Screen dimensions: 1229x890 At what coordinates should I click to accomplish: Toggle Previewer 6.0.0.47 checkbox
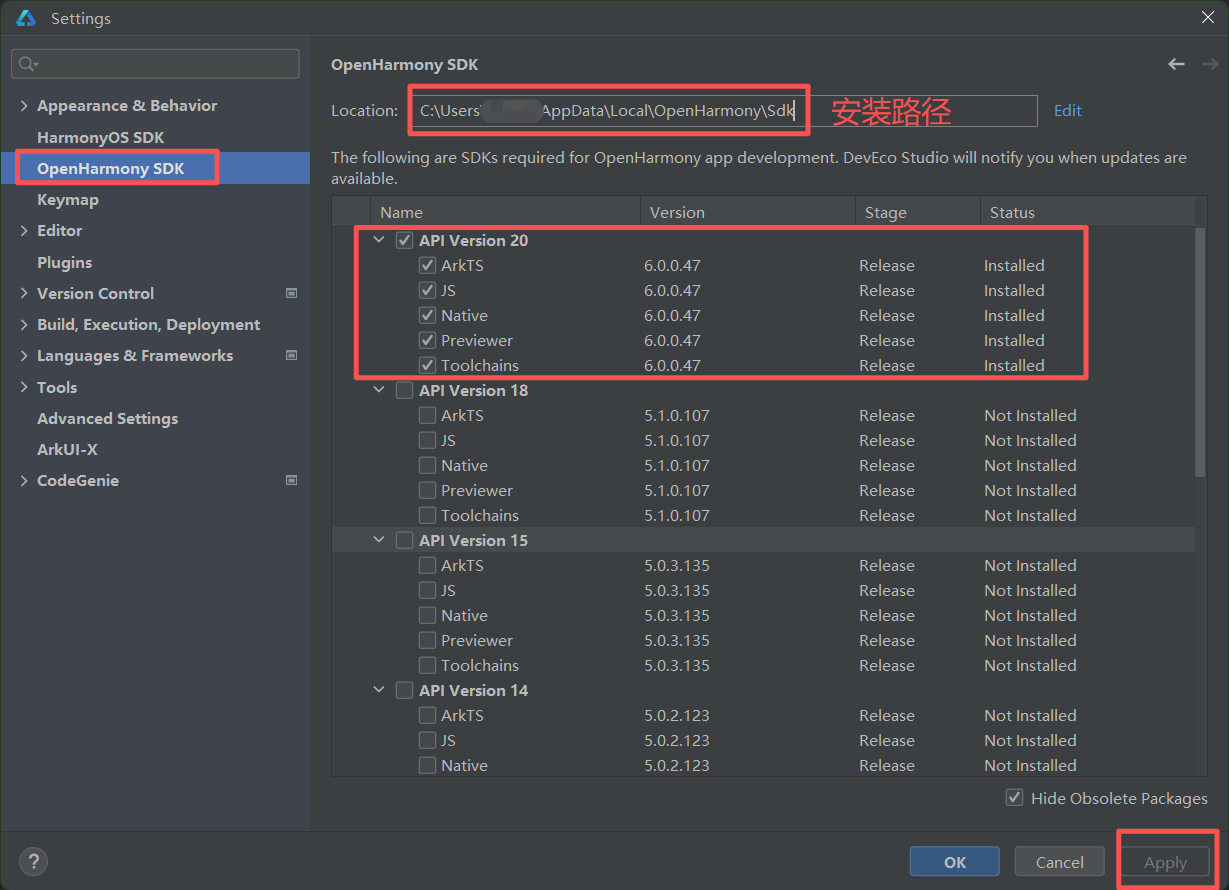coord(427,340)
